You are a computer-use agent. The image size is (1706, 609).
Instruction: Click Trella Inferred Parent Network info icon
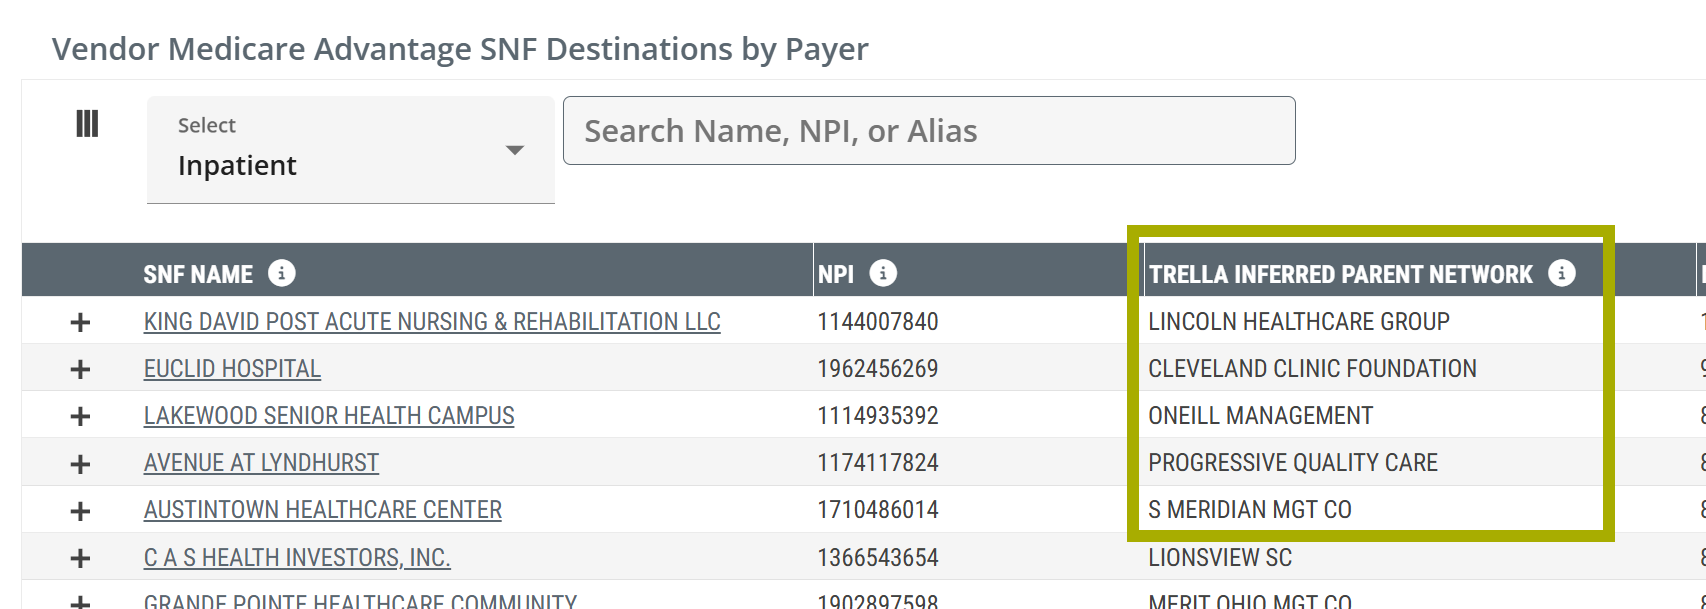1562,273
